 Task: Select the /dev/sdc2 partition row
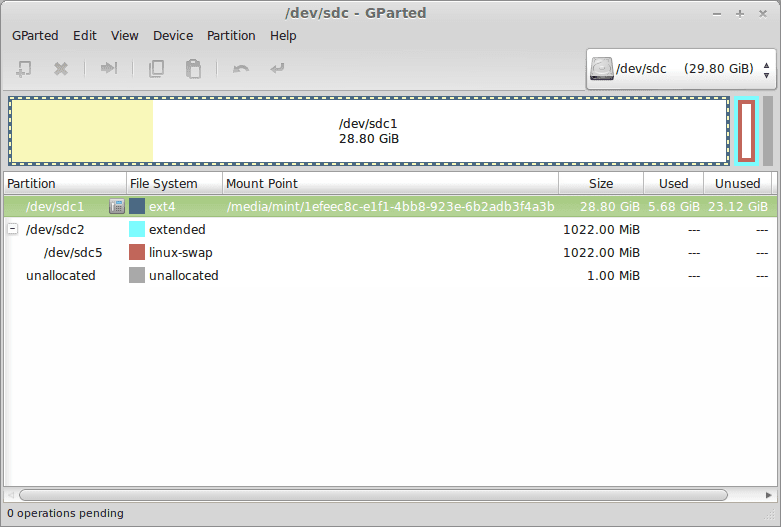(x=390, y=229)
